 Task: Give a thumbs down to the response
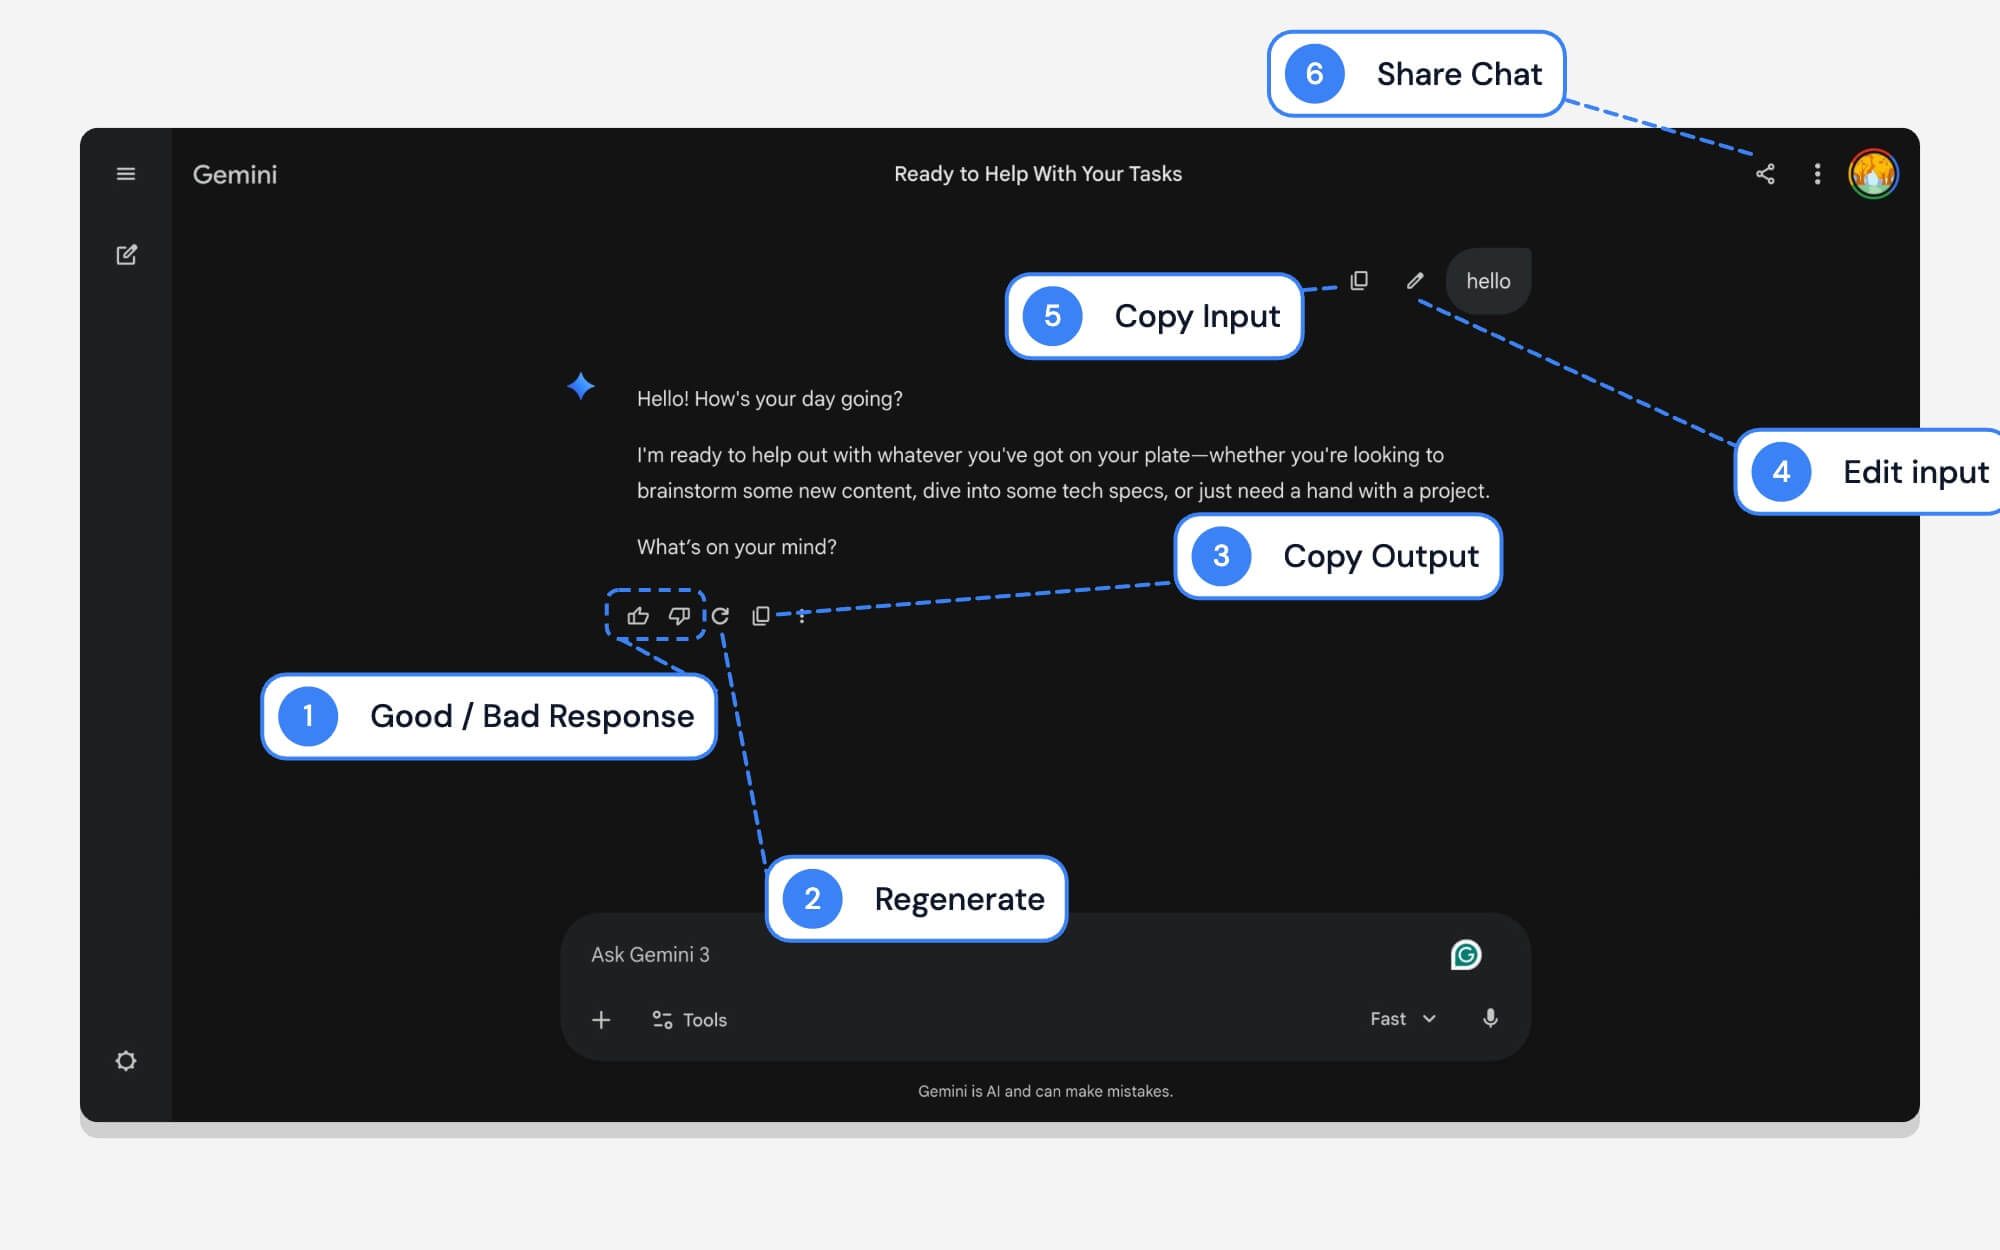coord(679,616)
